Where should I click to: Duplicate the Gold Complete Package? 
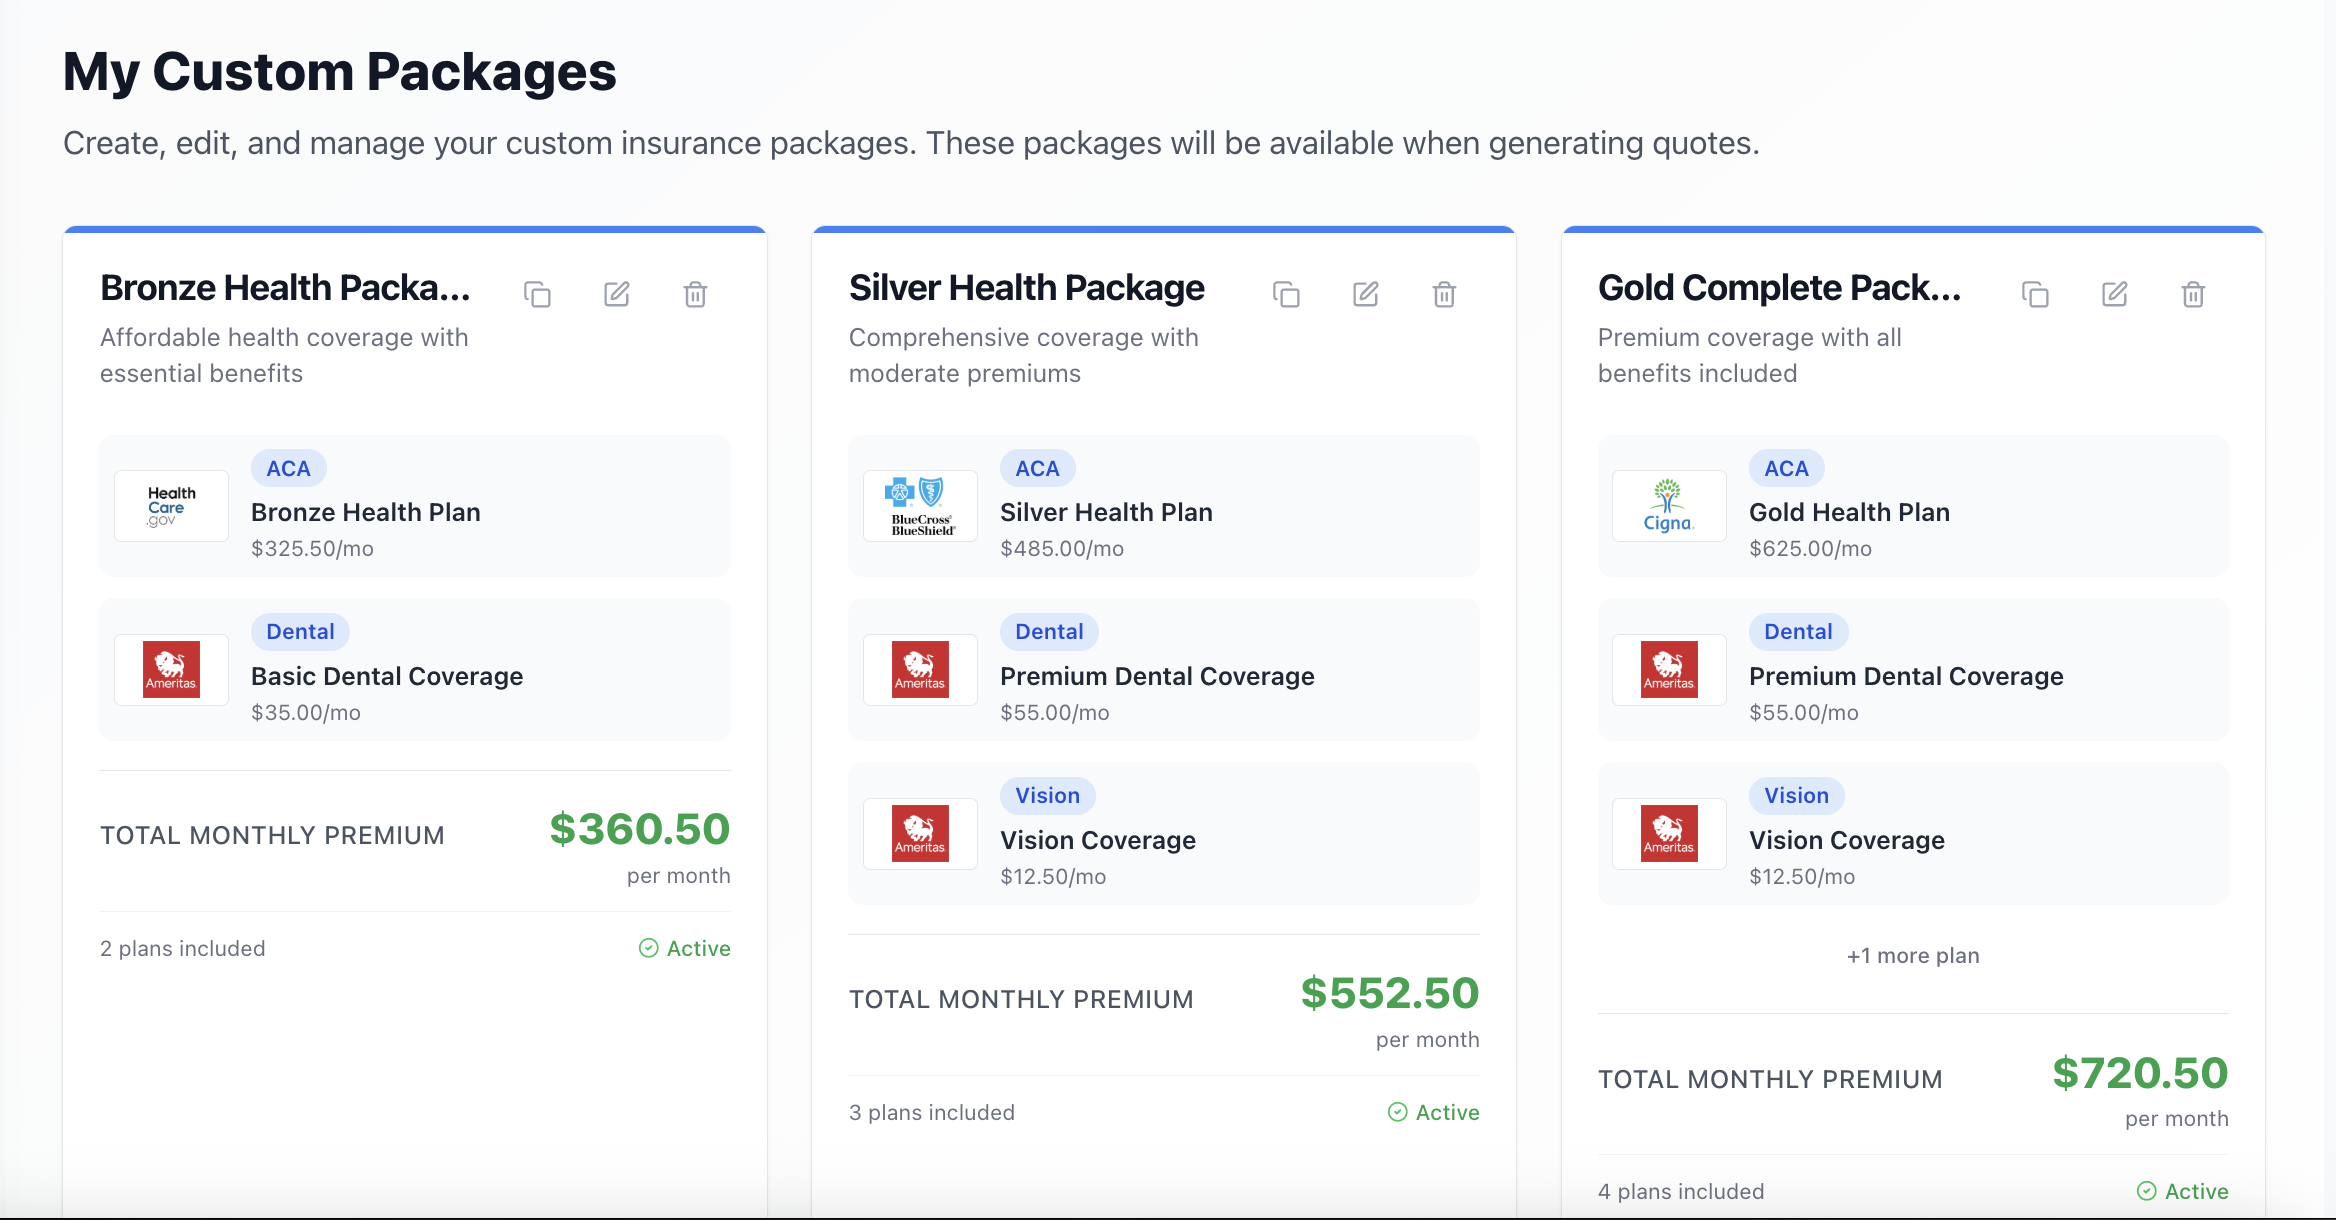[2035, 294]
